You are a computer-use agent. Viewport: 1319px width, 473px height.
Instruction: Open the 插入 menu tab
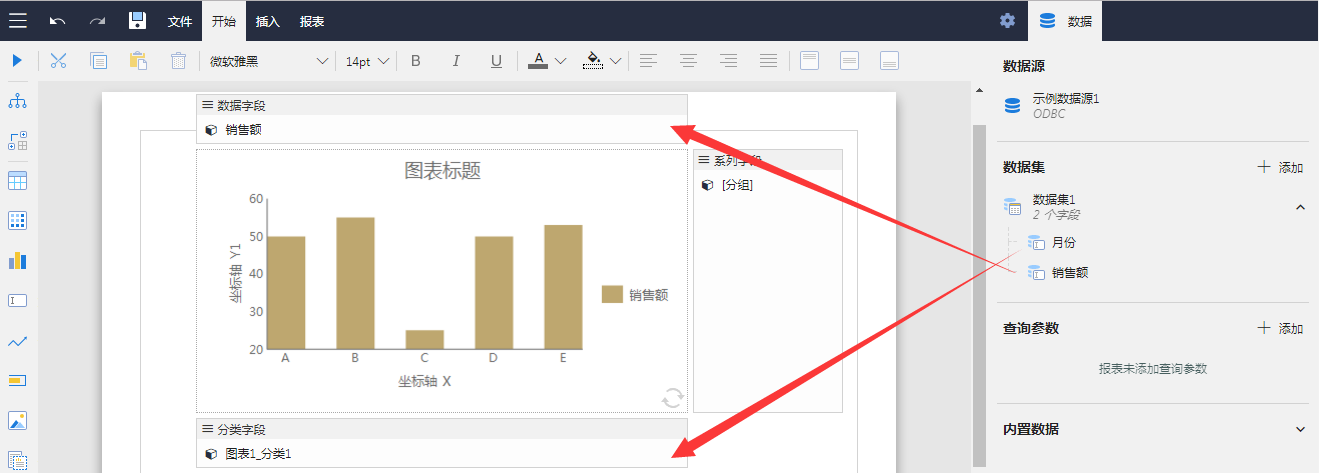[268, 21]
